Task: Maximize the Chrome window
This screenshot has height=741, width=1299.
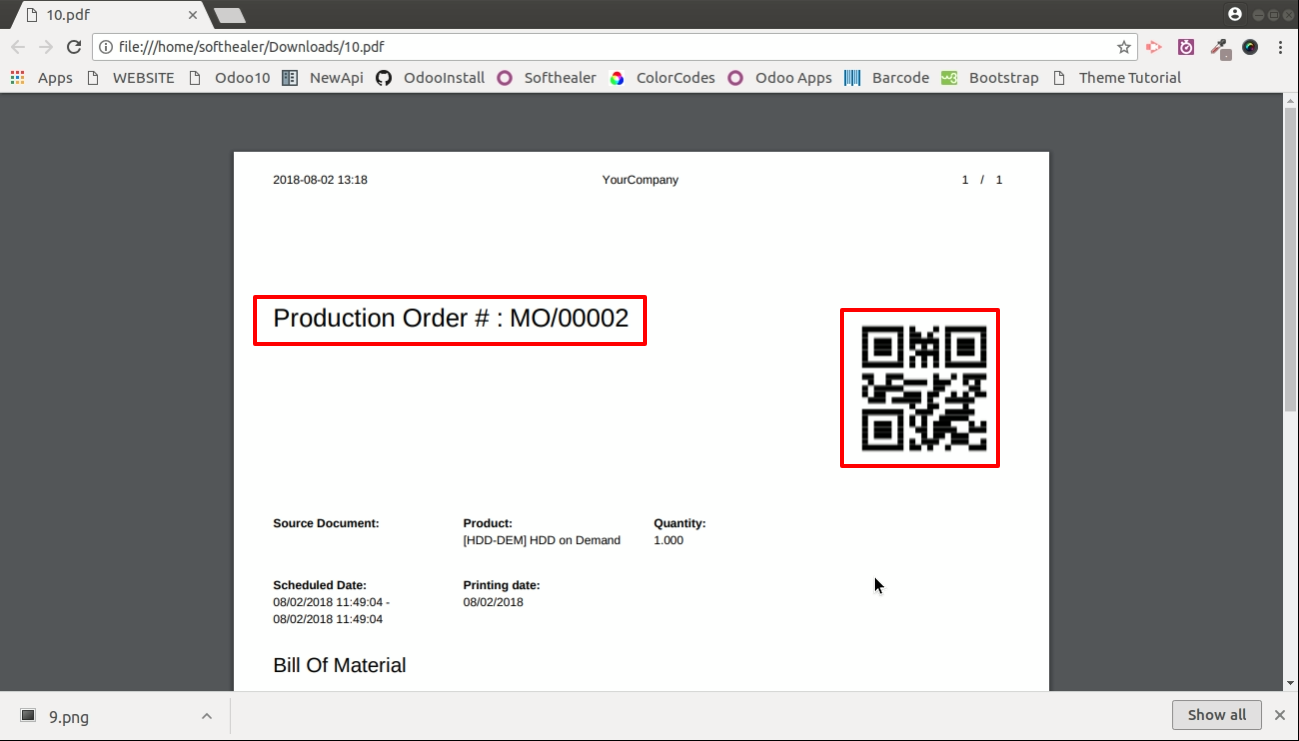Action: point(1273,15)
